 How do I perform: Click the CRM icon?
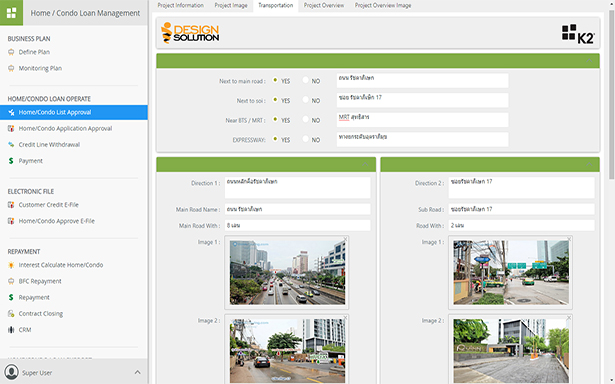(11, 330)
